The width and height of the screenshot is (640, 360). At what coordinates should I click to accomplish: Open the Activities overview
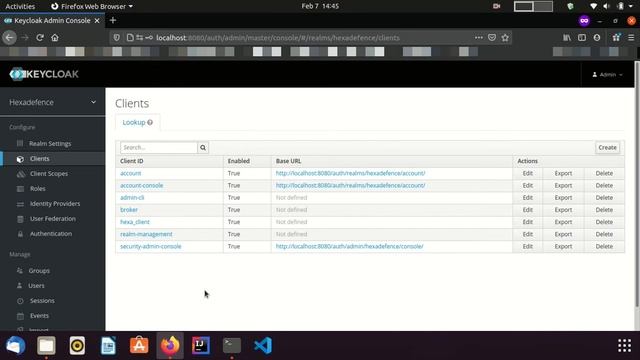(x=20, y=6)
